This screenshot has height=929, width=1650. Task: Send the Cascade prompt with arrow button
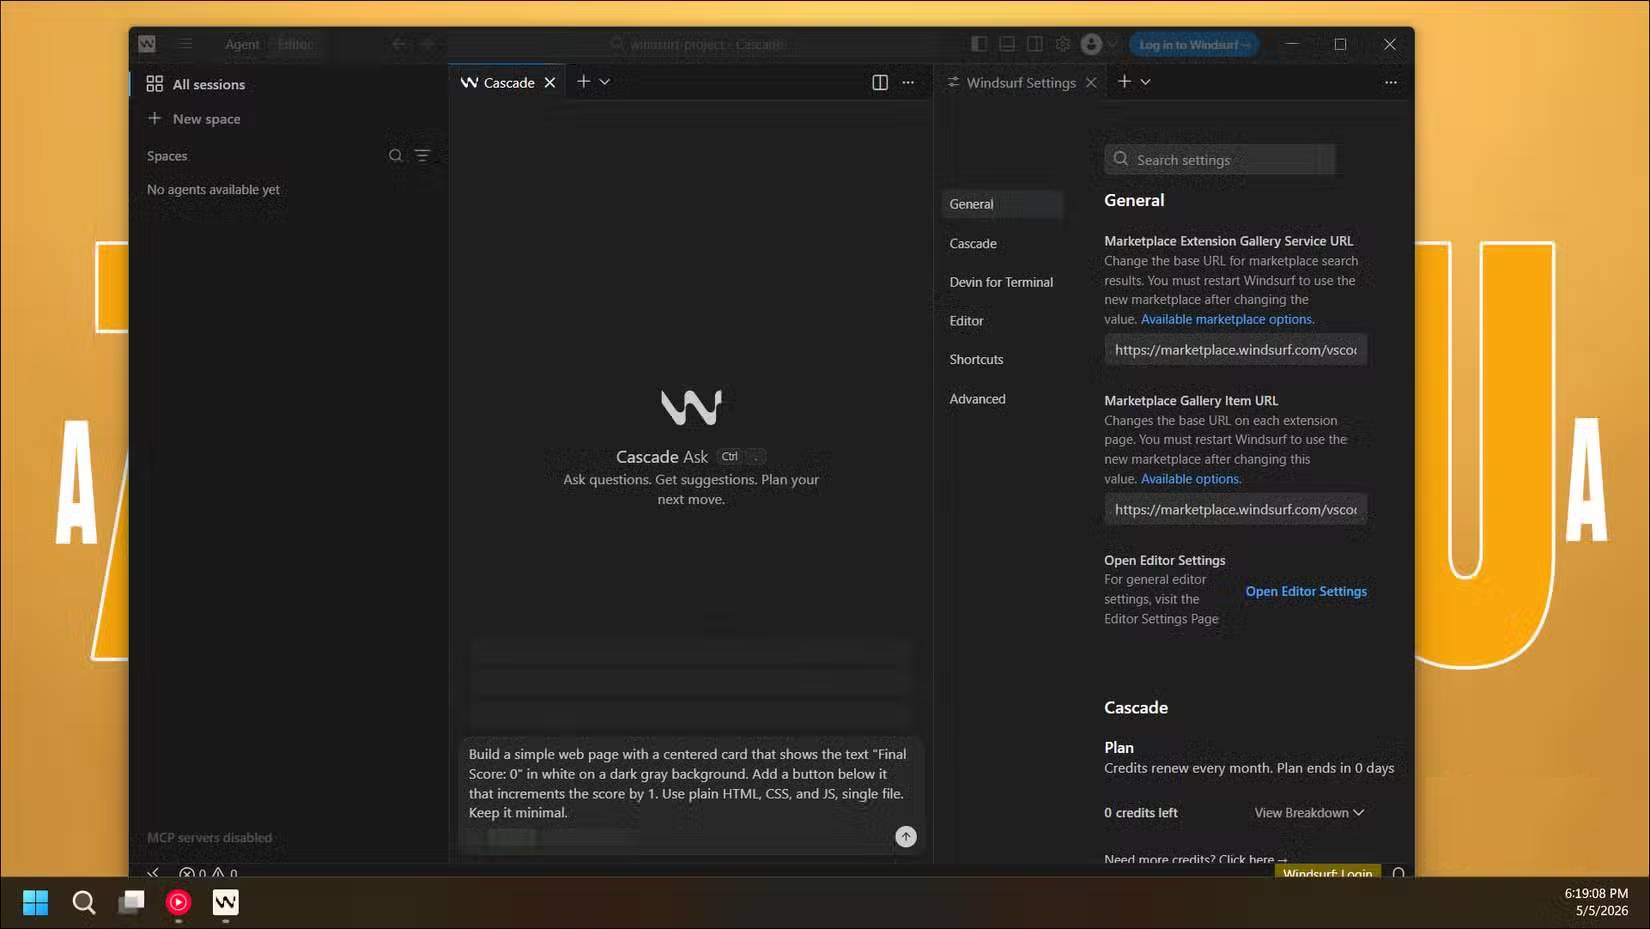[906, 837]
